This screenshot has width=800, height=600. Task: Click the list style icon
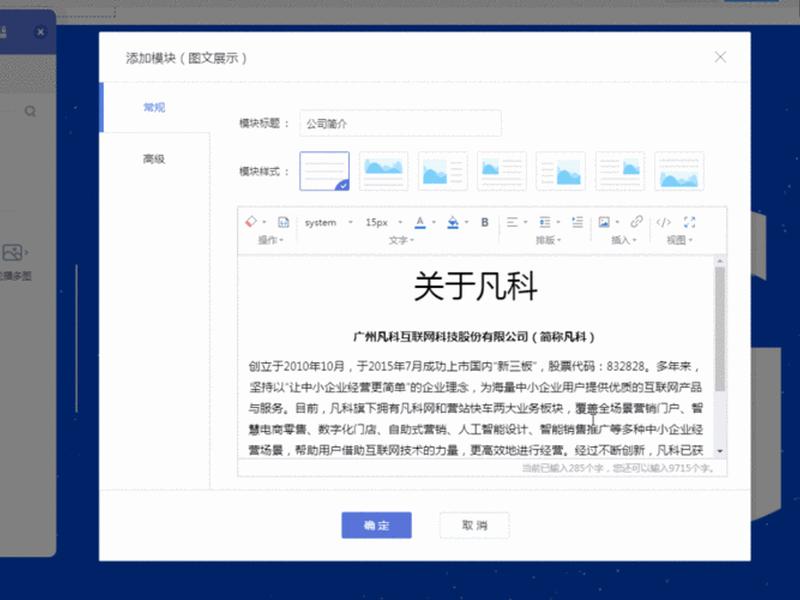544,222
